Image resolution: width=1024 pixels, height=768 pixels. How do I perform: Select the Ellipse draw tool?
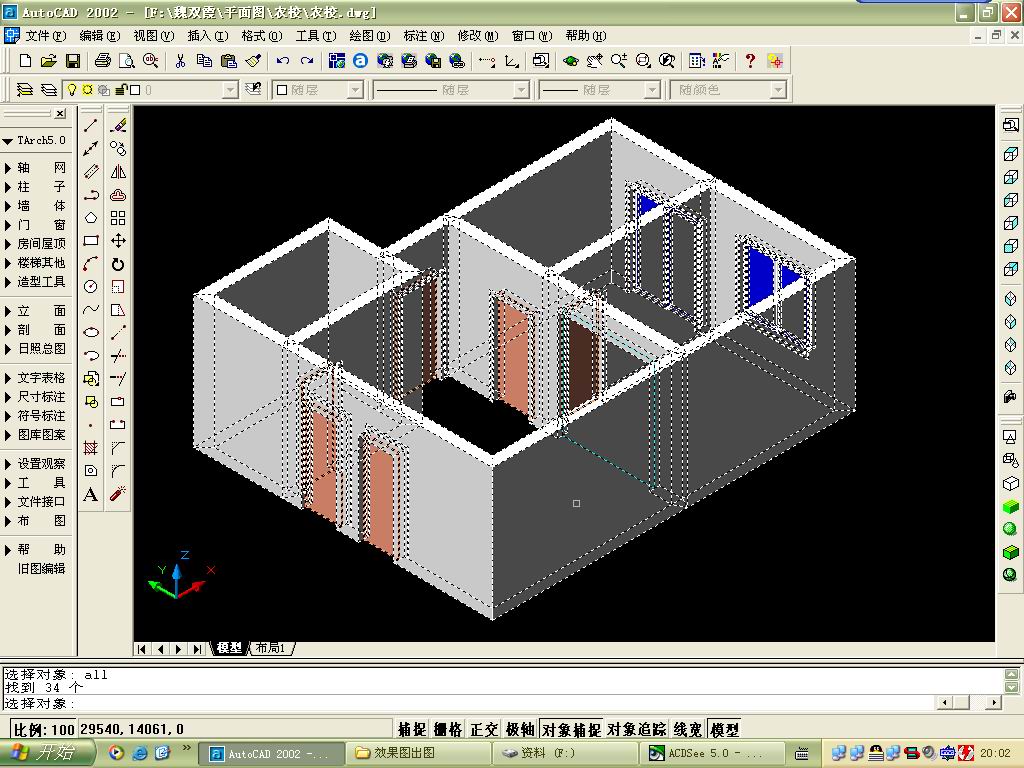tap(91, 332)
